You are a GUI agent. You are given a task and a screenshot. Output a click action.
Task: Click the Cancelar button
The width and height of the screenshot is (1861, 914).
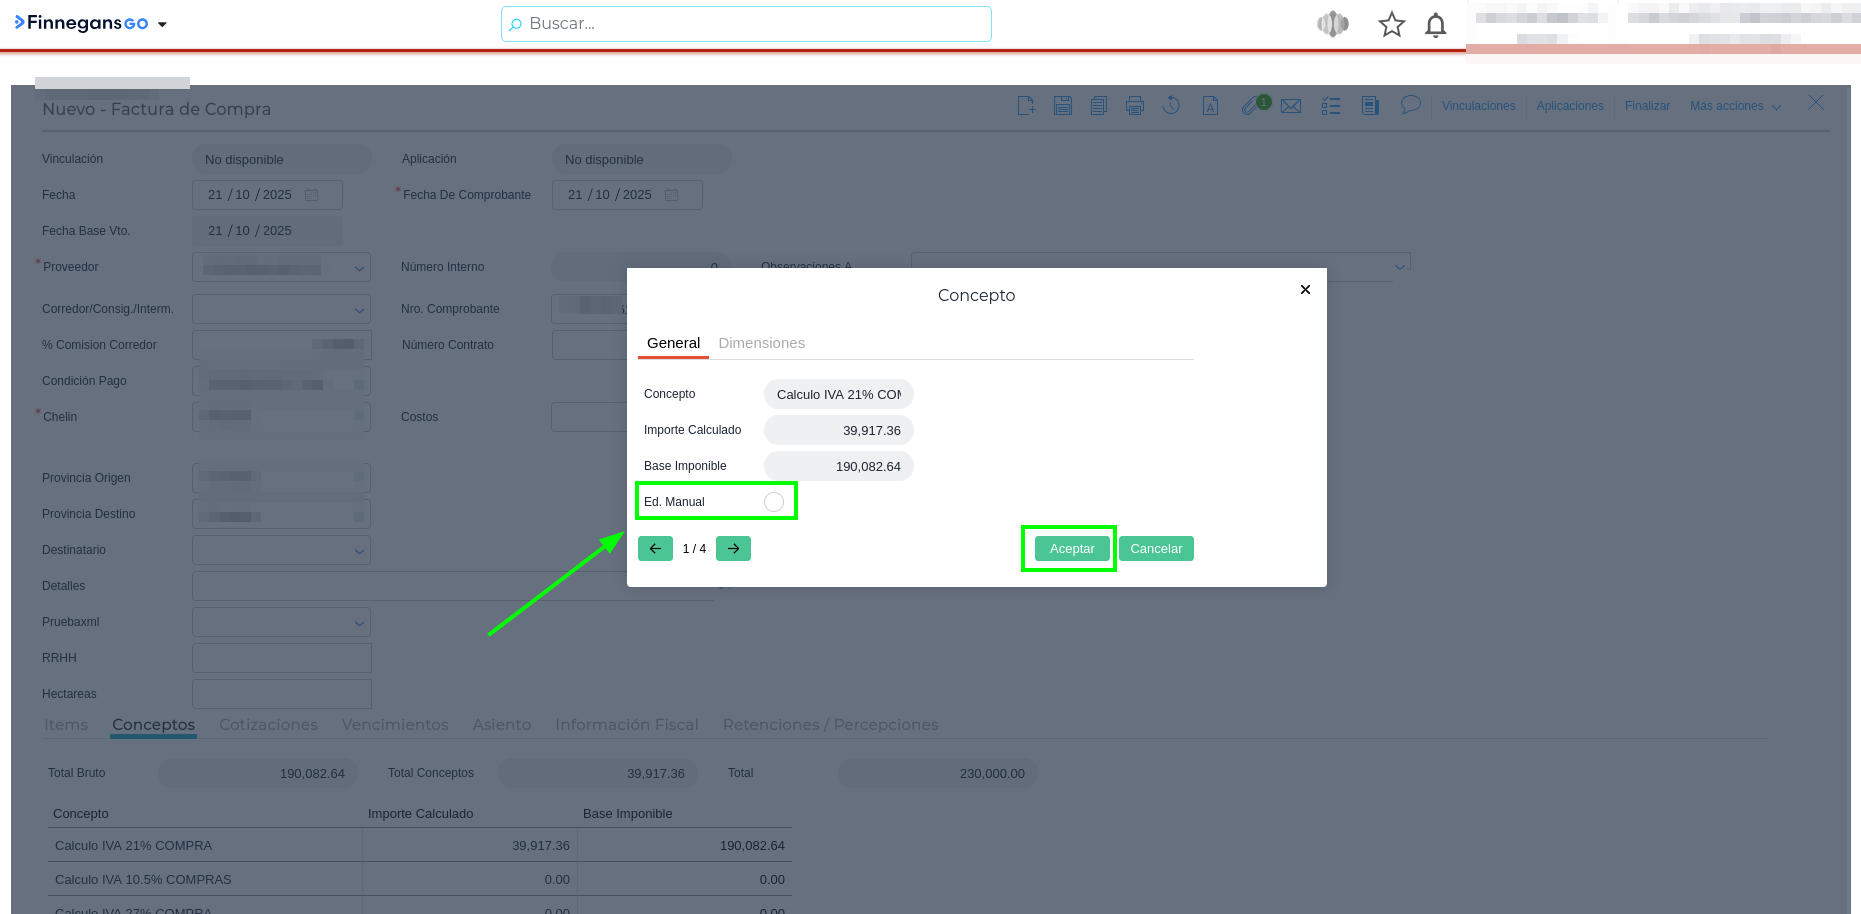click(1156, 549)
